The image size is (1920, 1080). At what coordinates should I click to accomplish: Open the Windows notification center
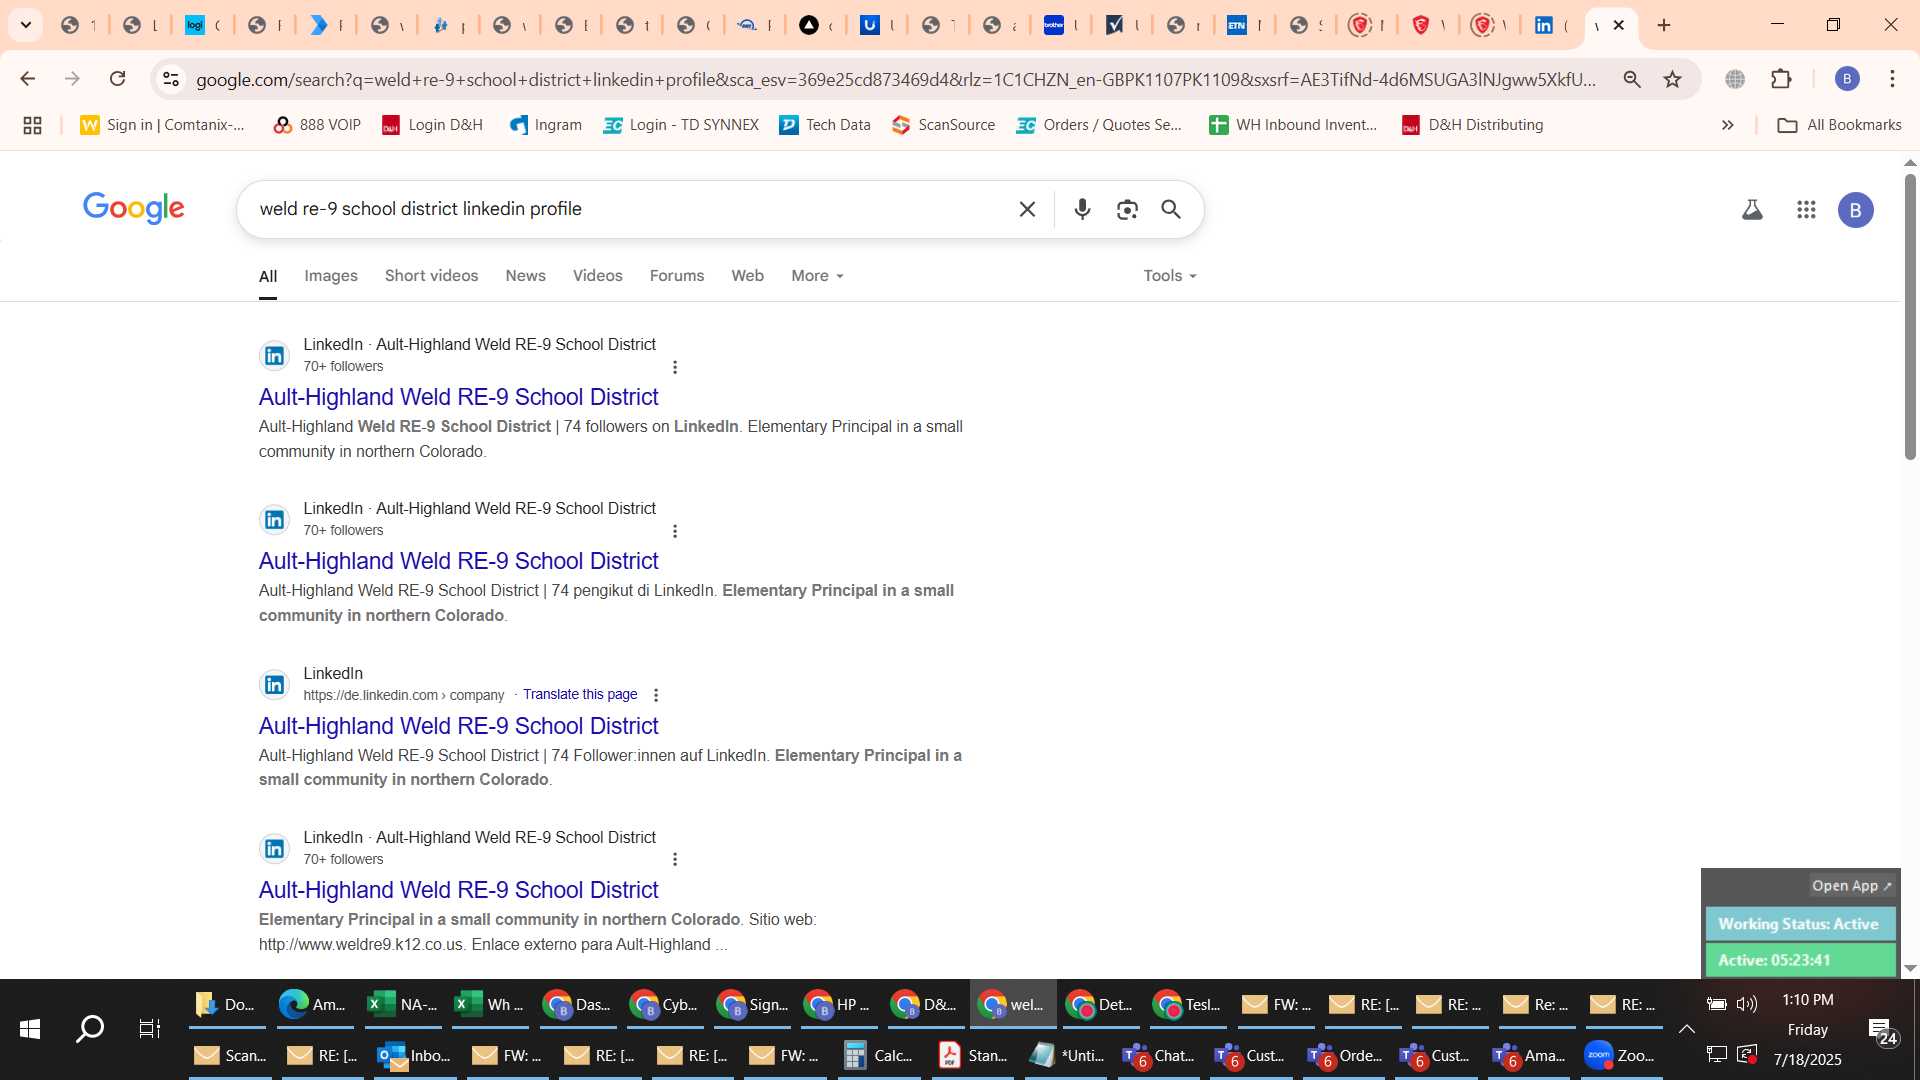pyautogui.click(x=1882, y=1033)
